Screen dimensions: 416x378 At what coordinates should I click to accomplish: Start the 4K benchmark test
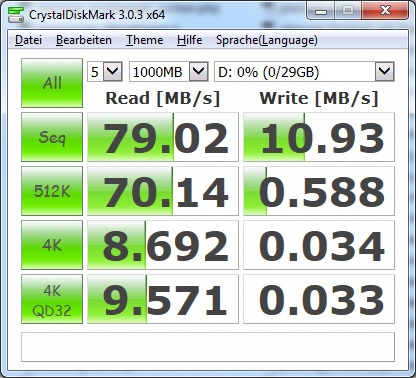[x=52, y=245]
